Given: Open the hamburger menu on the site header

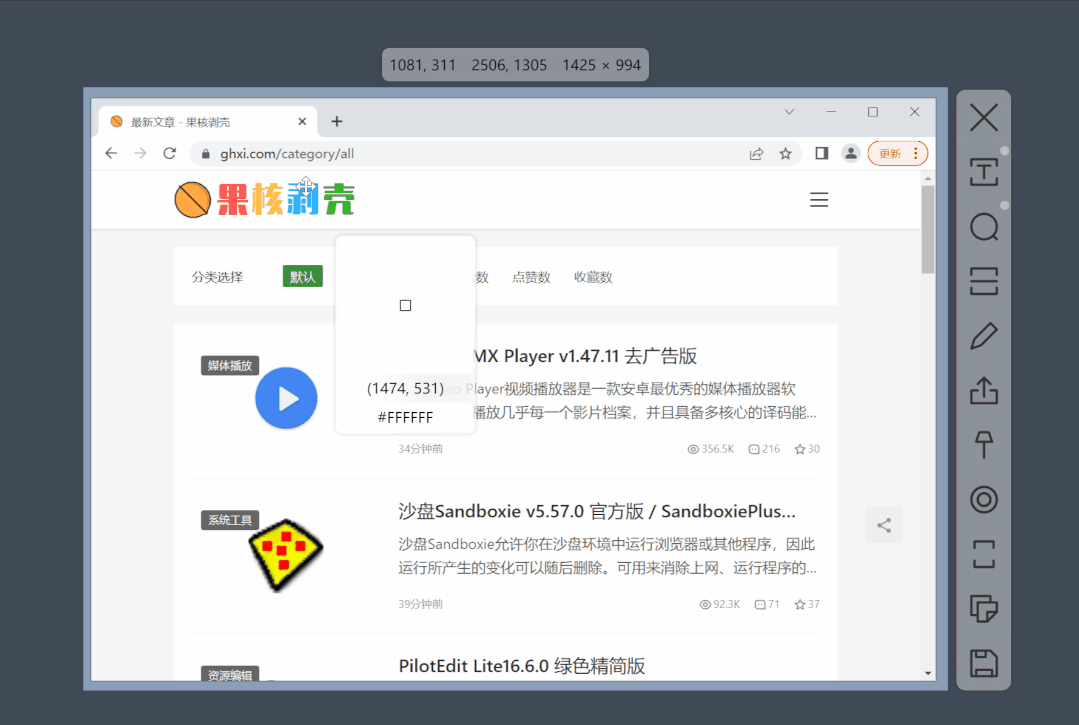Looking at the screenshot, I should [819, 199].
